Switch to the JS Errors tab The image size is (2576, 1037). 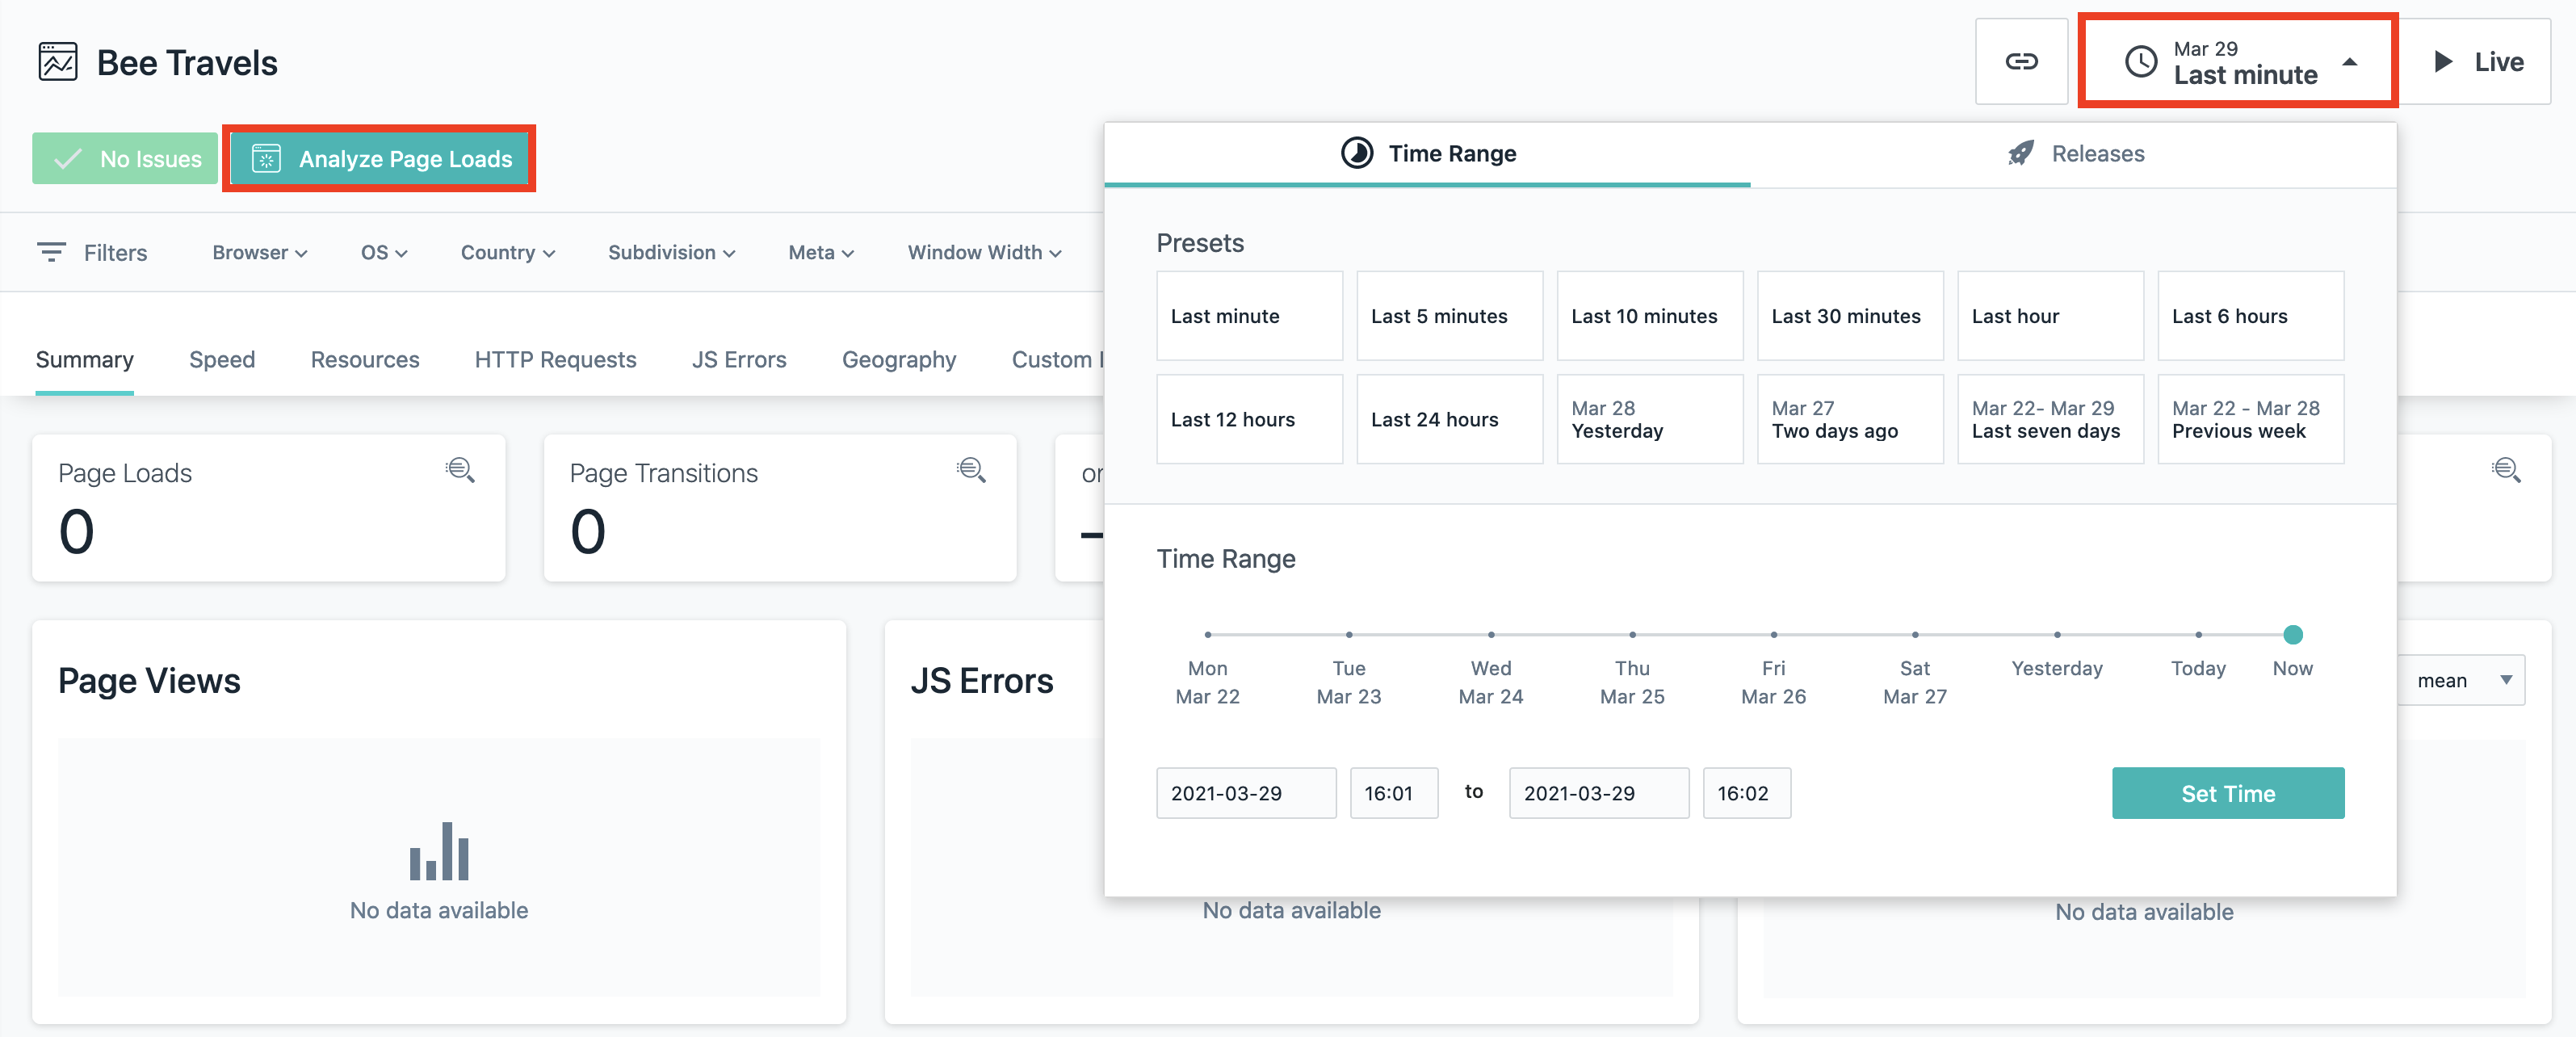coord(739,360)
